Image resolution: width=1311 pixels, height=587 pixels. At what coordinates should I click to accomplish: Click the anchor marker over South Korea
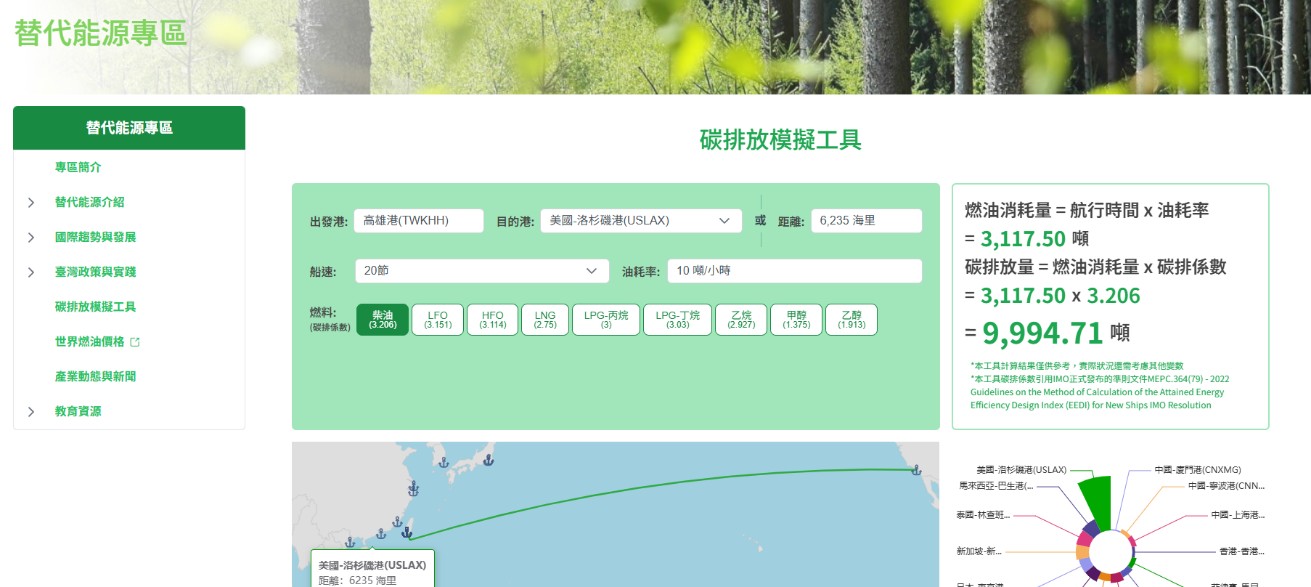coord(441,461)
